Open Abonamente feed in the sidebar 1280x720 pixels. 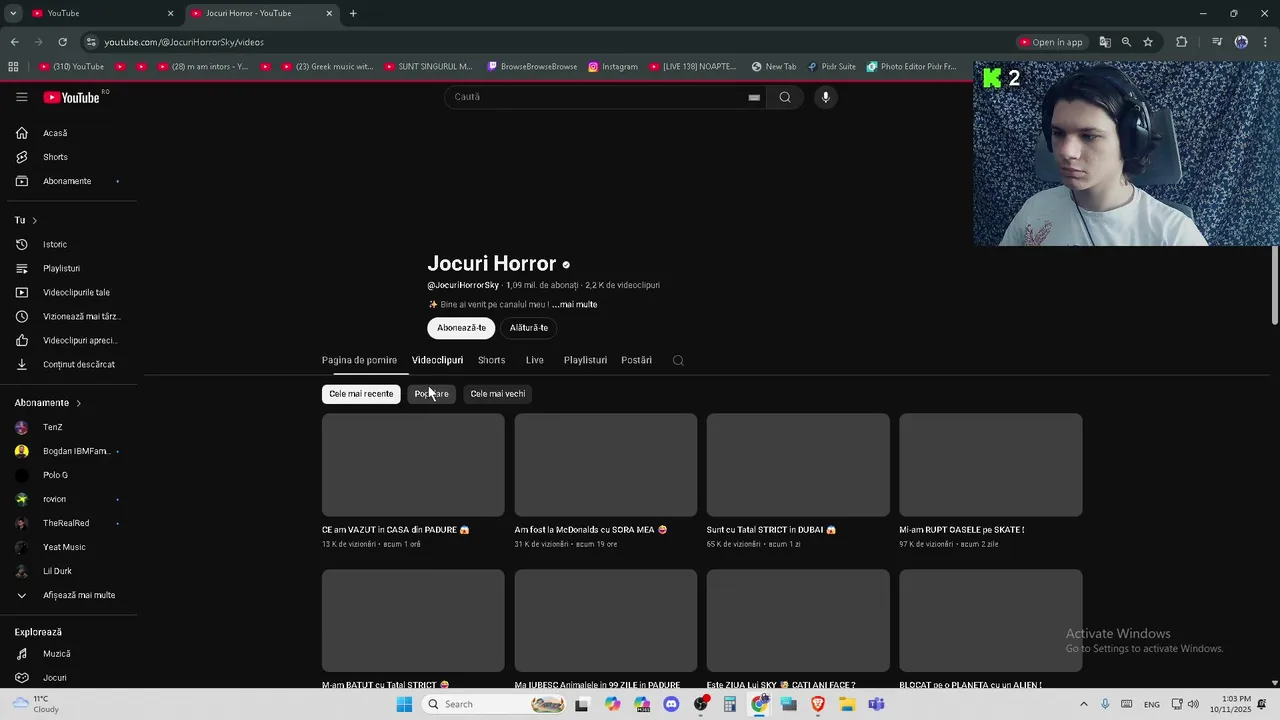(x=69, y=181)
